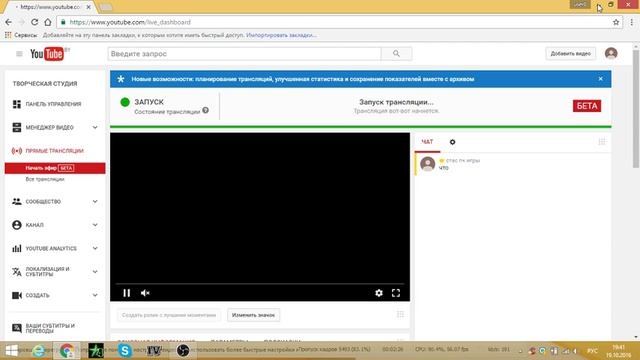Click the video player progress bar

tap(260, 283)
